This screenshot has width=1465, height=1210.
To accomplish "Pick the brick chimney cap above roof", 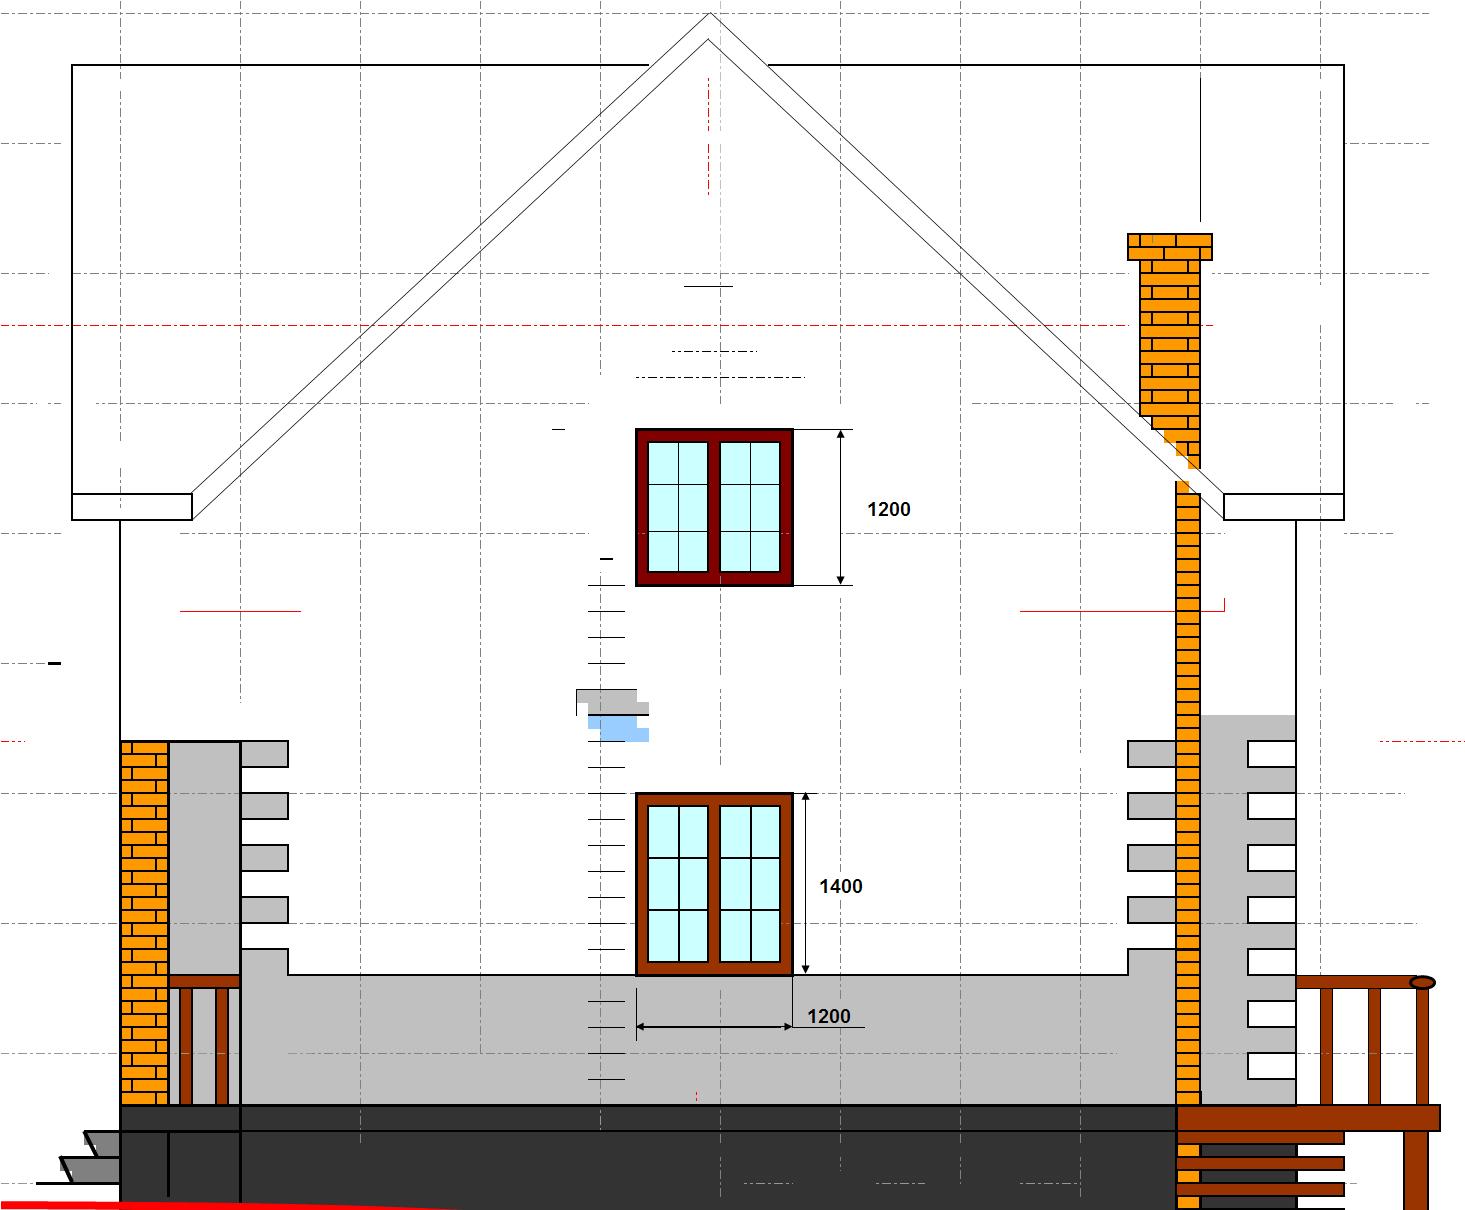I will click(x=1169, y=246).
